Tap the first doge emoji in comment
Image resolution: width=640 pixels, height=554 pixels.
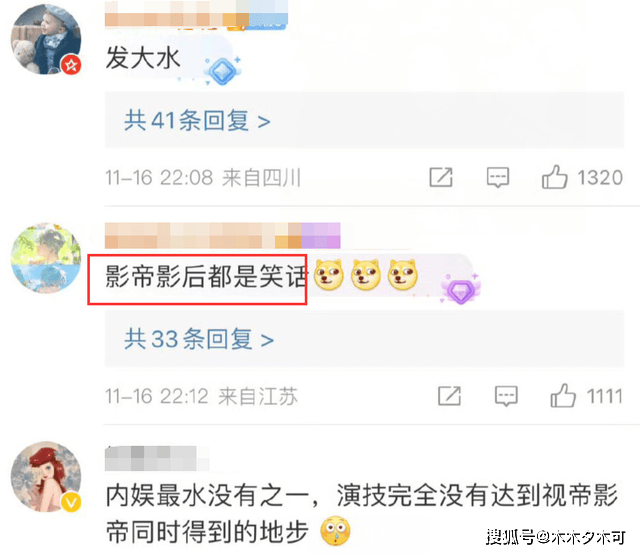pyautogui.click(x=329, y=274)
